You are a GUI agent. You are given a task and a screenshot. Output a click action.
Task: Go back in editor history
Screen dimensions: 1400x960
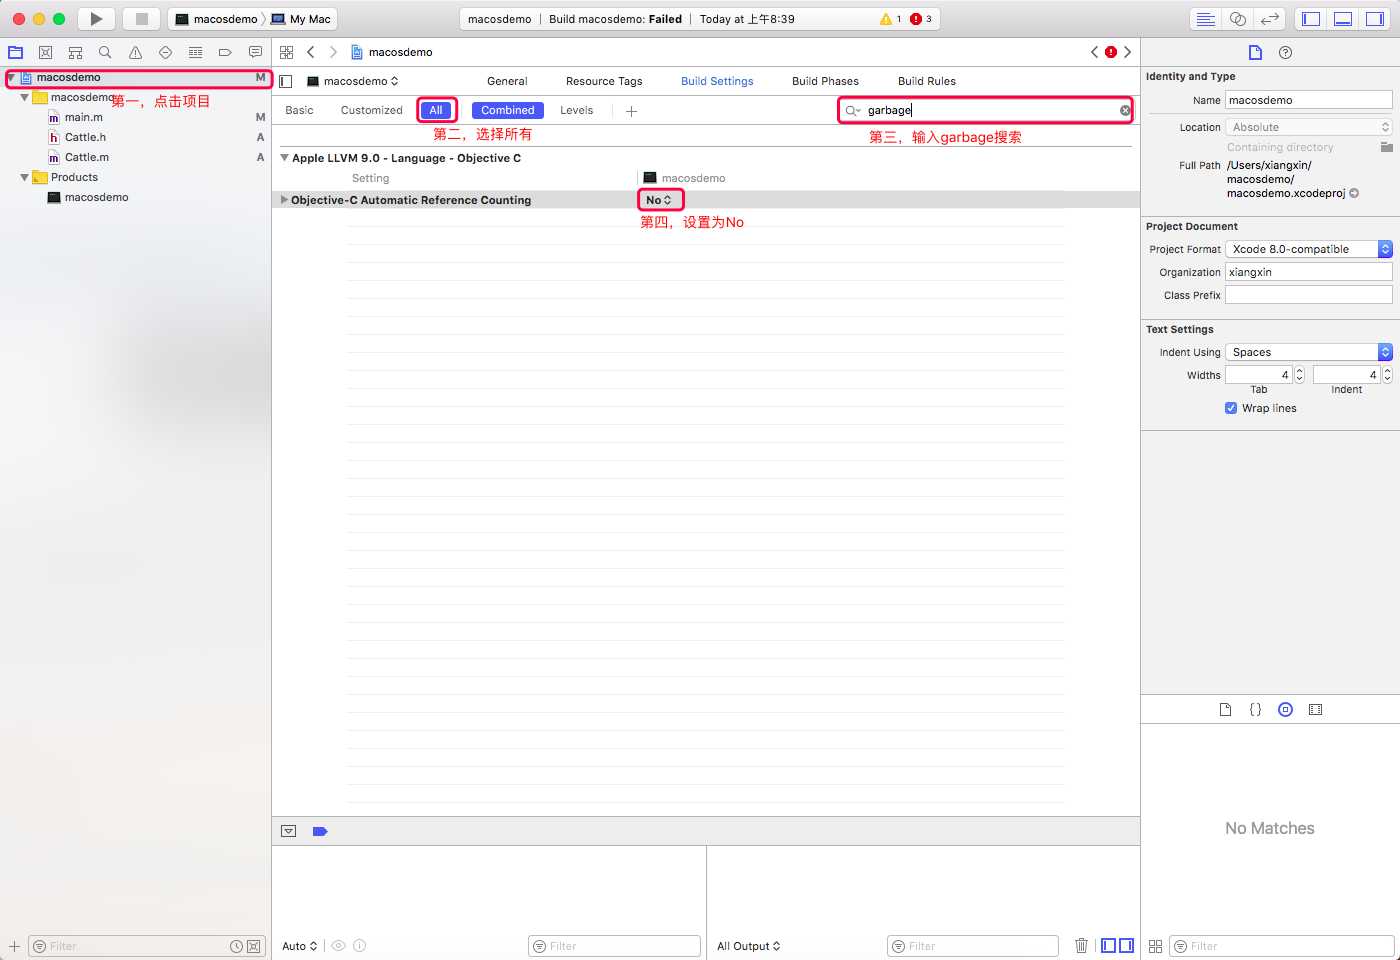(x=311, y=52)
